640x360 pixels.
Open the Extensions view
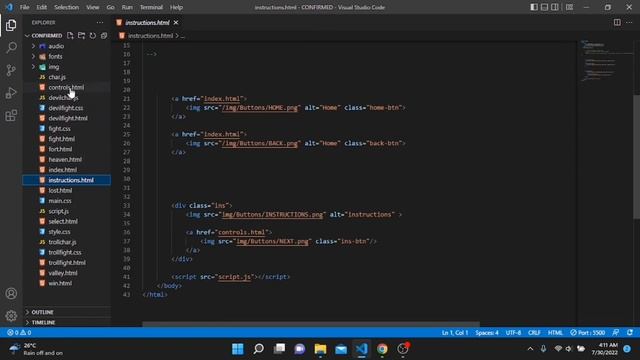pyautogui.click(x=11, y=116)
